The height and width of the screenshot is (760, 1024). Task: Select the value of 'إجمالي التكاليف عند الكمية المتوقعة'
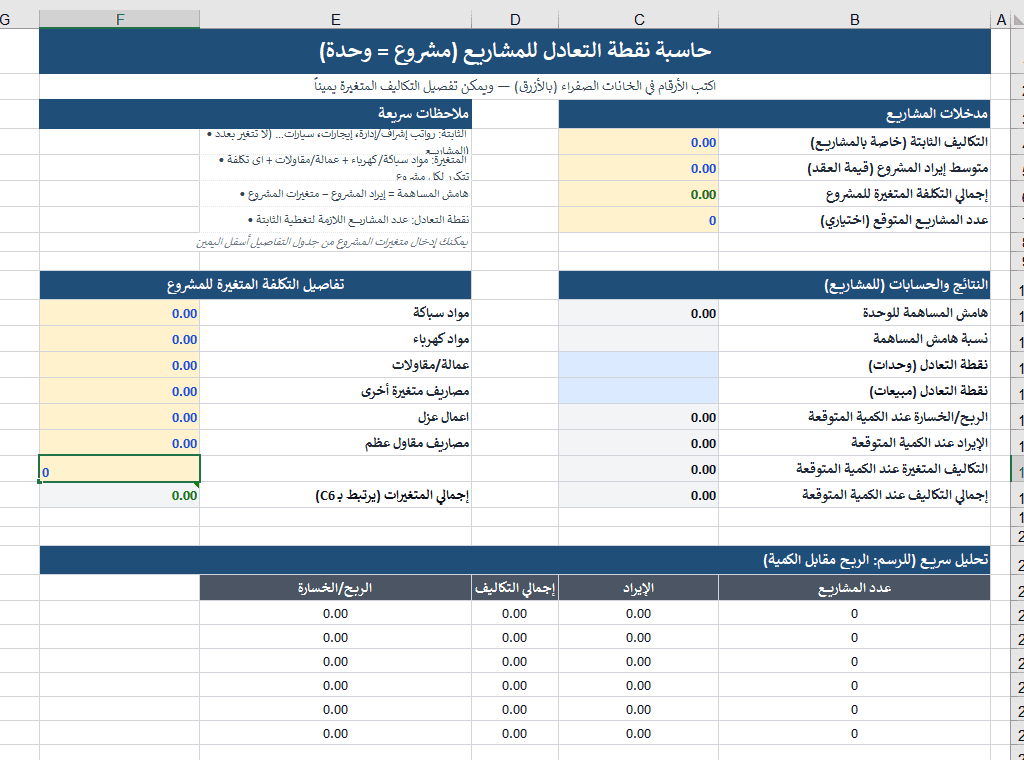pyautogui.click(x=639, y=495)
